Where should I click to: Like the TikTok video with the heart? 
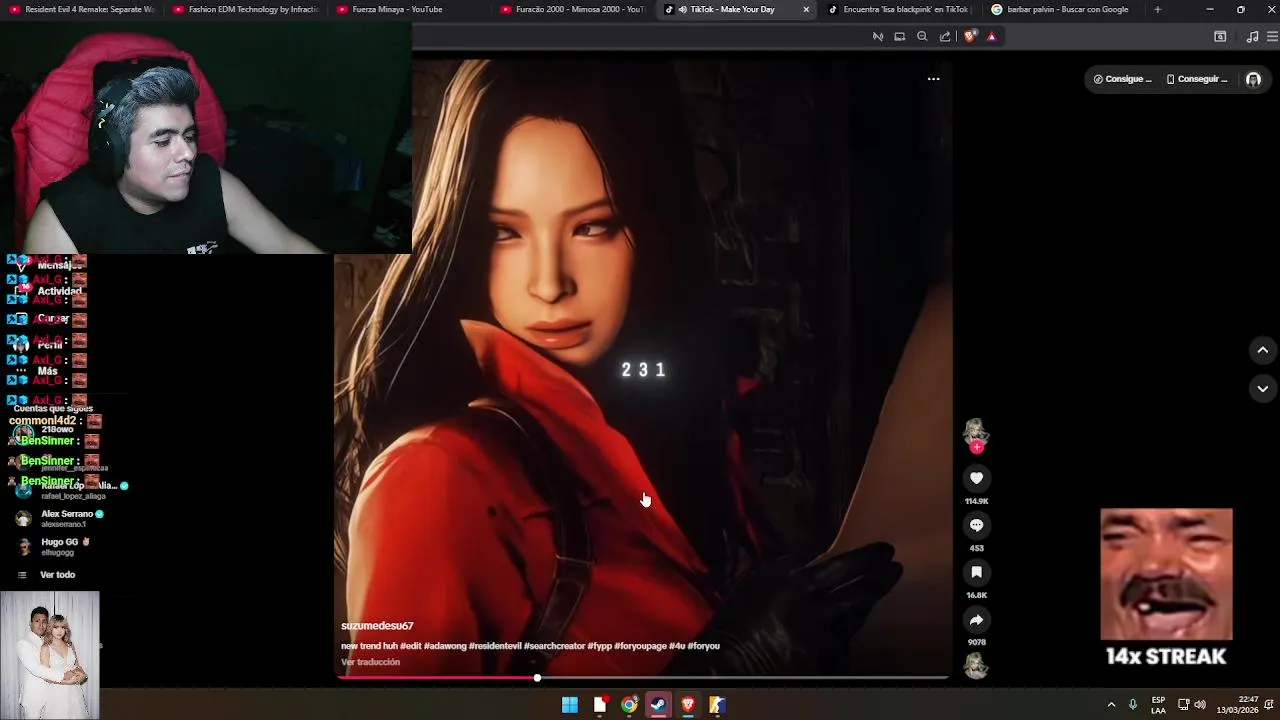[x=976, y=478]
